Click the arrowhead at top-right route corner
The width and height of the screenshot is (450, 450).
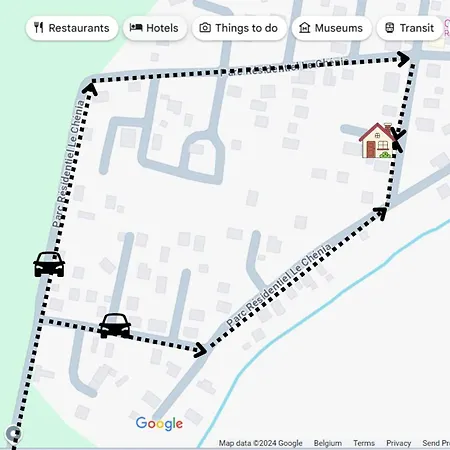404,59
